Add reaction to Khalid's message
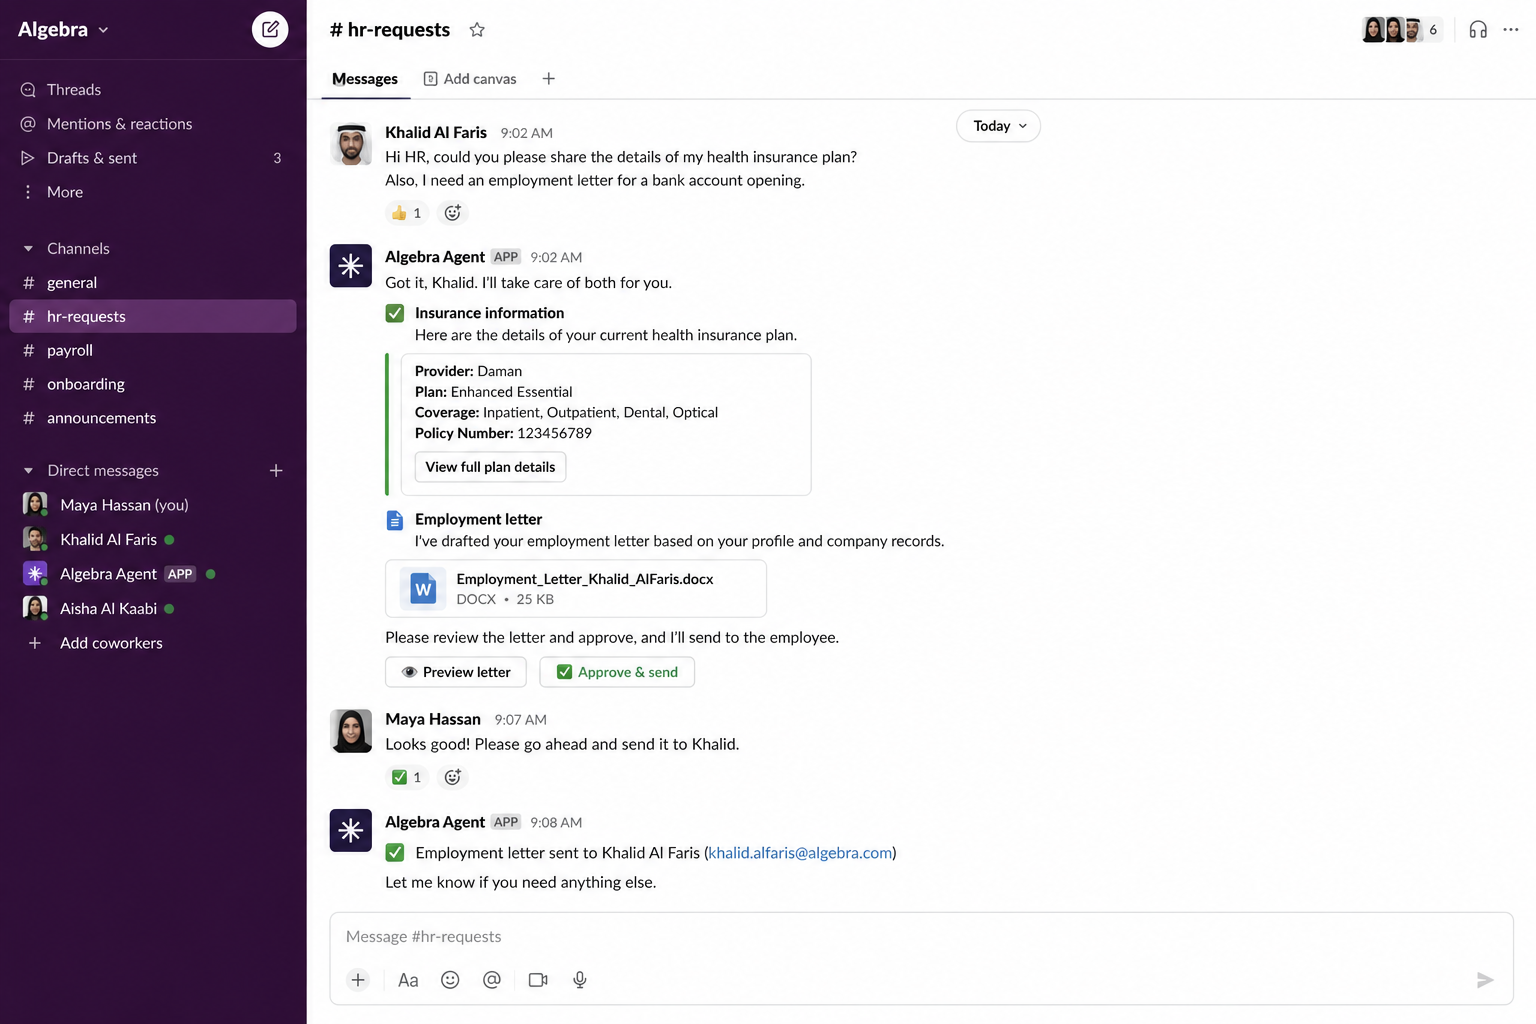Screen dimensions: 1536x1024 (452, 213)
